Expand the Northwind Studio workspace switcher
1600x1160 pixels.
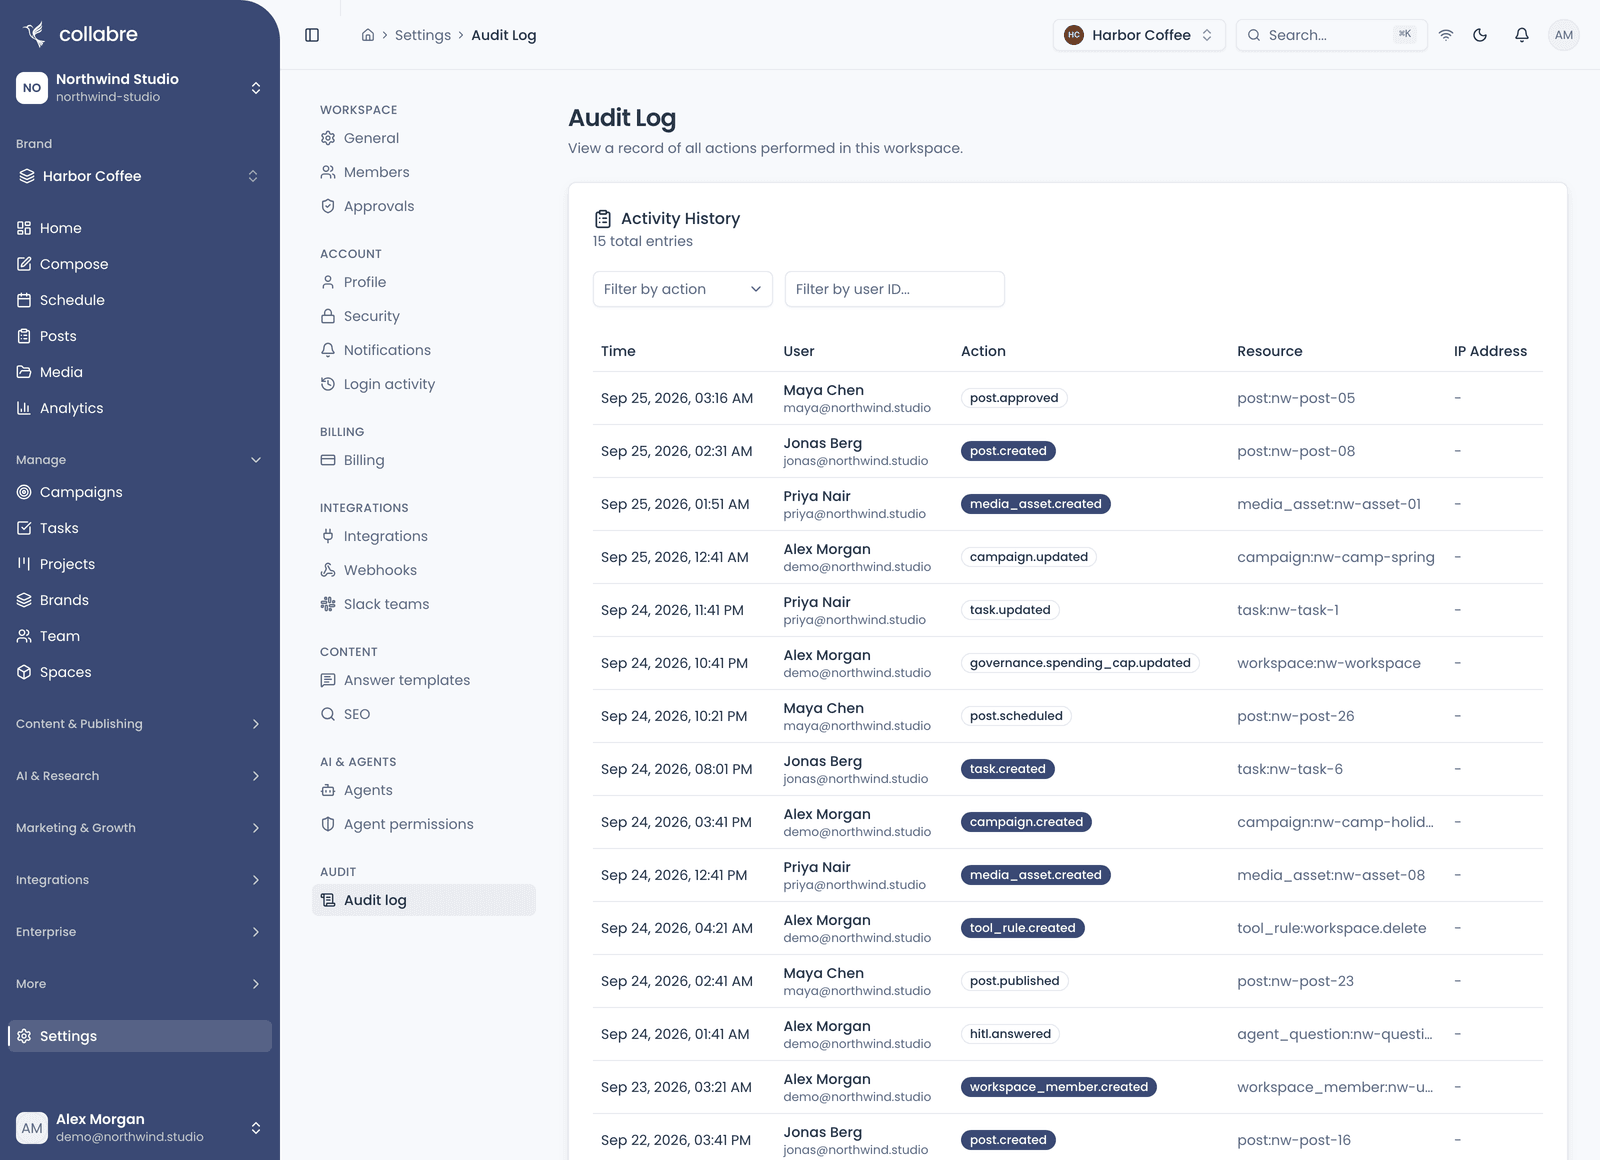click(140, 88)
